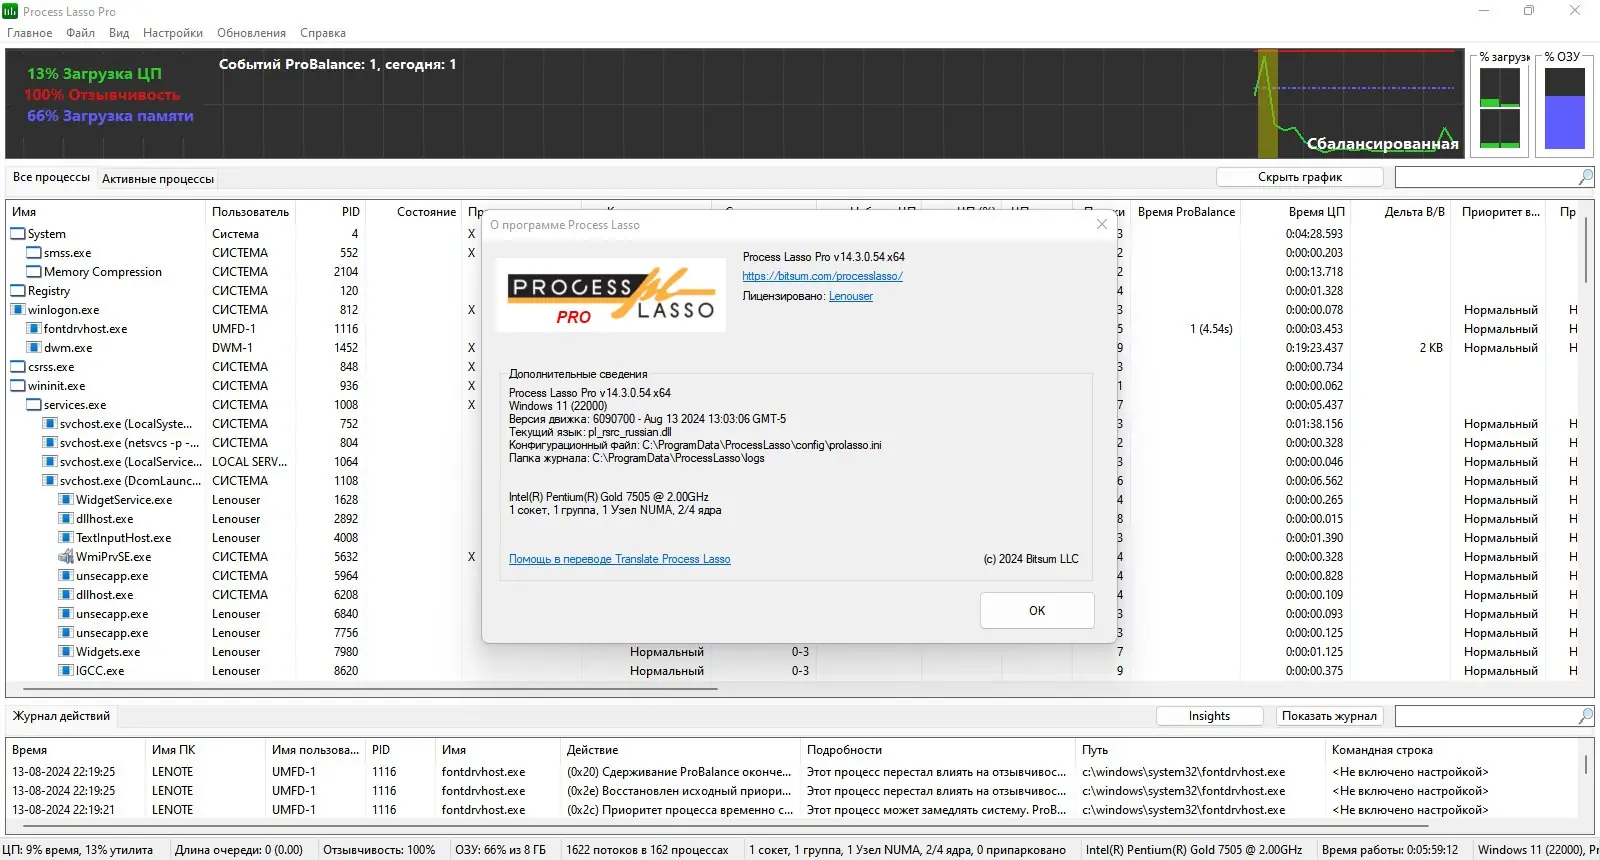The height and width of the screenshot is (860, 1600).
Task: Select the TextInputHost.exe process icon
Action: 66,538
